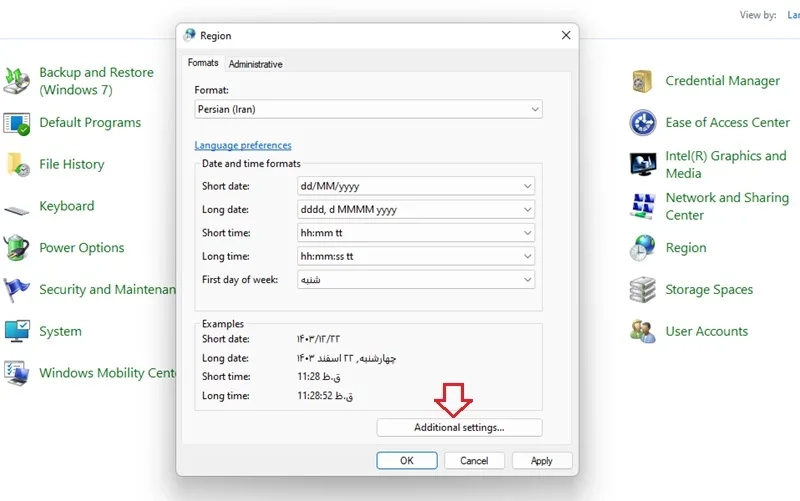
Task: Open User Accounts people icon
Action: point(643,332)
